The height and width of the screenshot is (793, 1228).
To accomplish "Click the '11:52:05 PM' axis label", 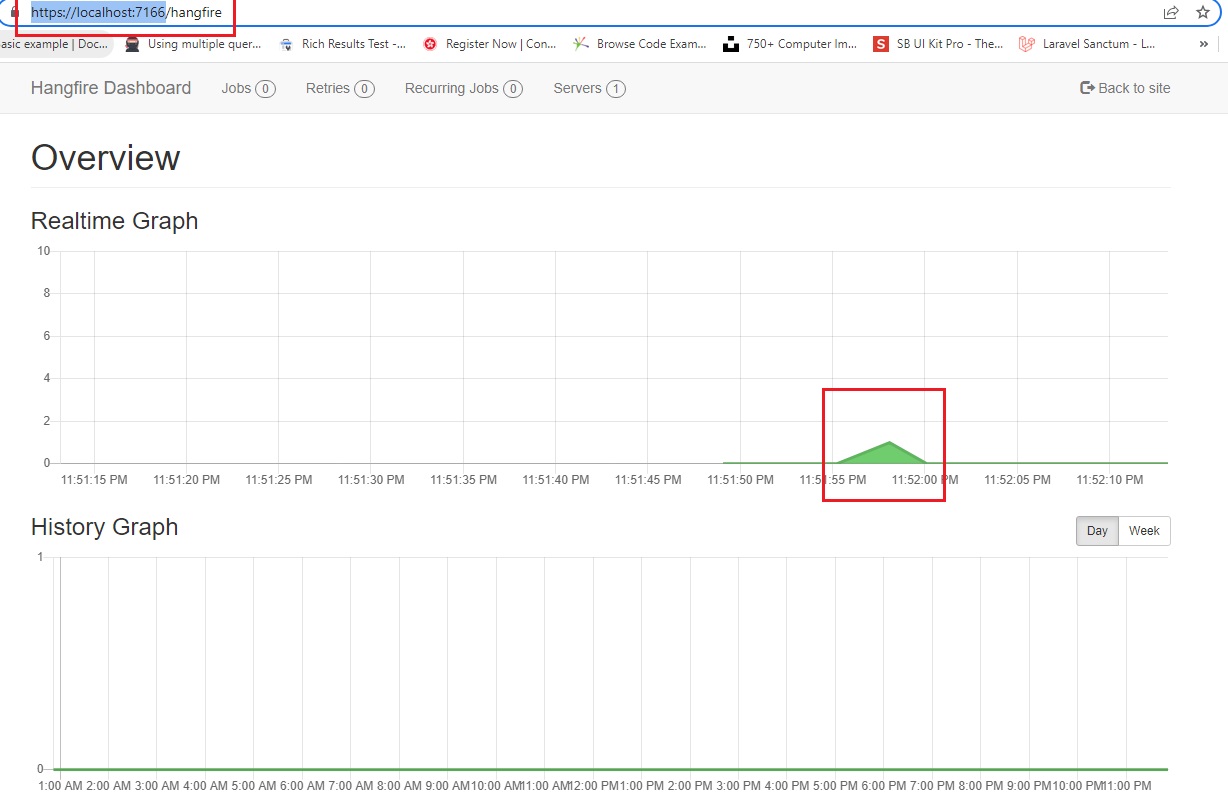I will point(1017,480).
